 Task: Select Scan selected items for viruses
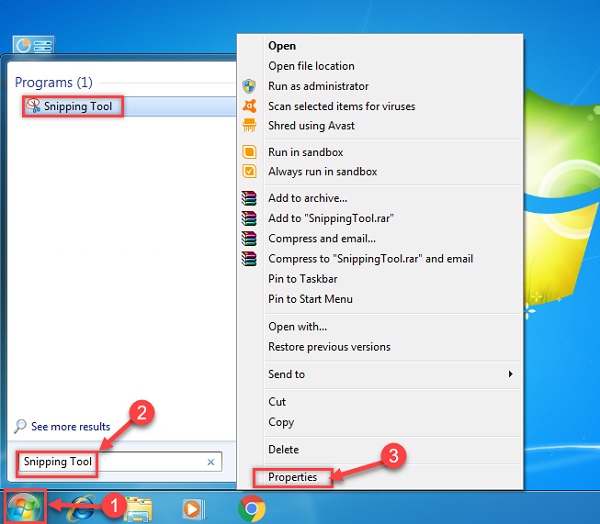[x=341, y=106]
